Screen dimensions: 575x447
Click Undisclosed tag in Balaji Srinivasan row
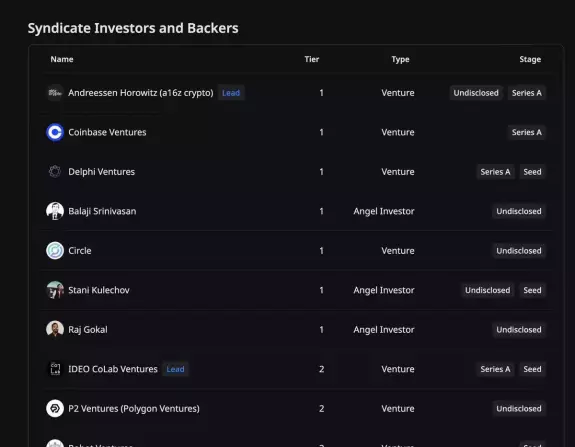pyautogui.click(x=519, y=211)
